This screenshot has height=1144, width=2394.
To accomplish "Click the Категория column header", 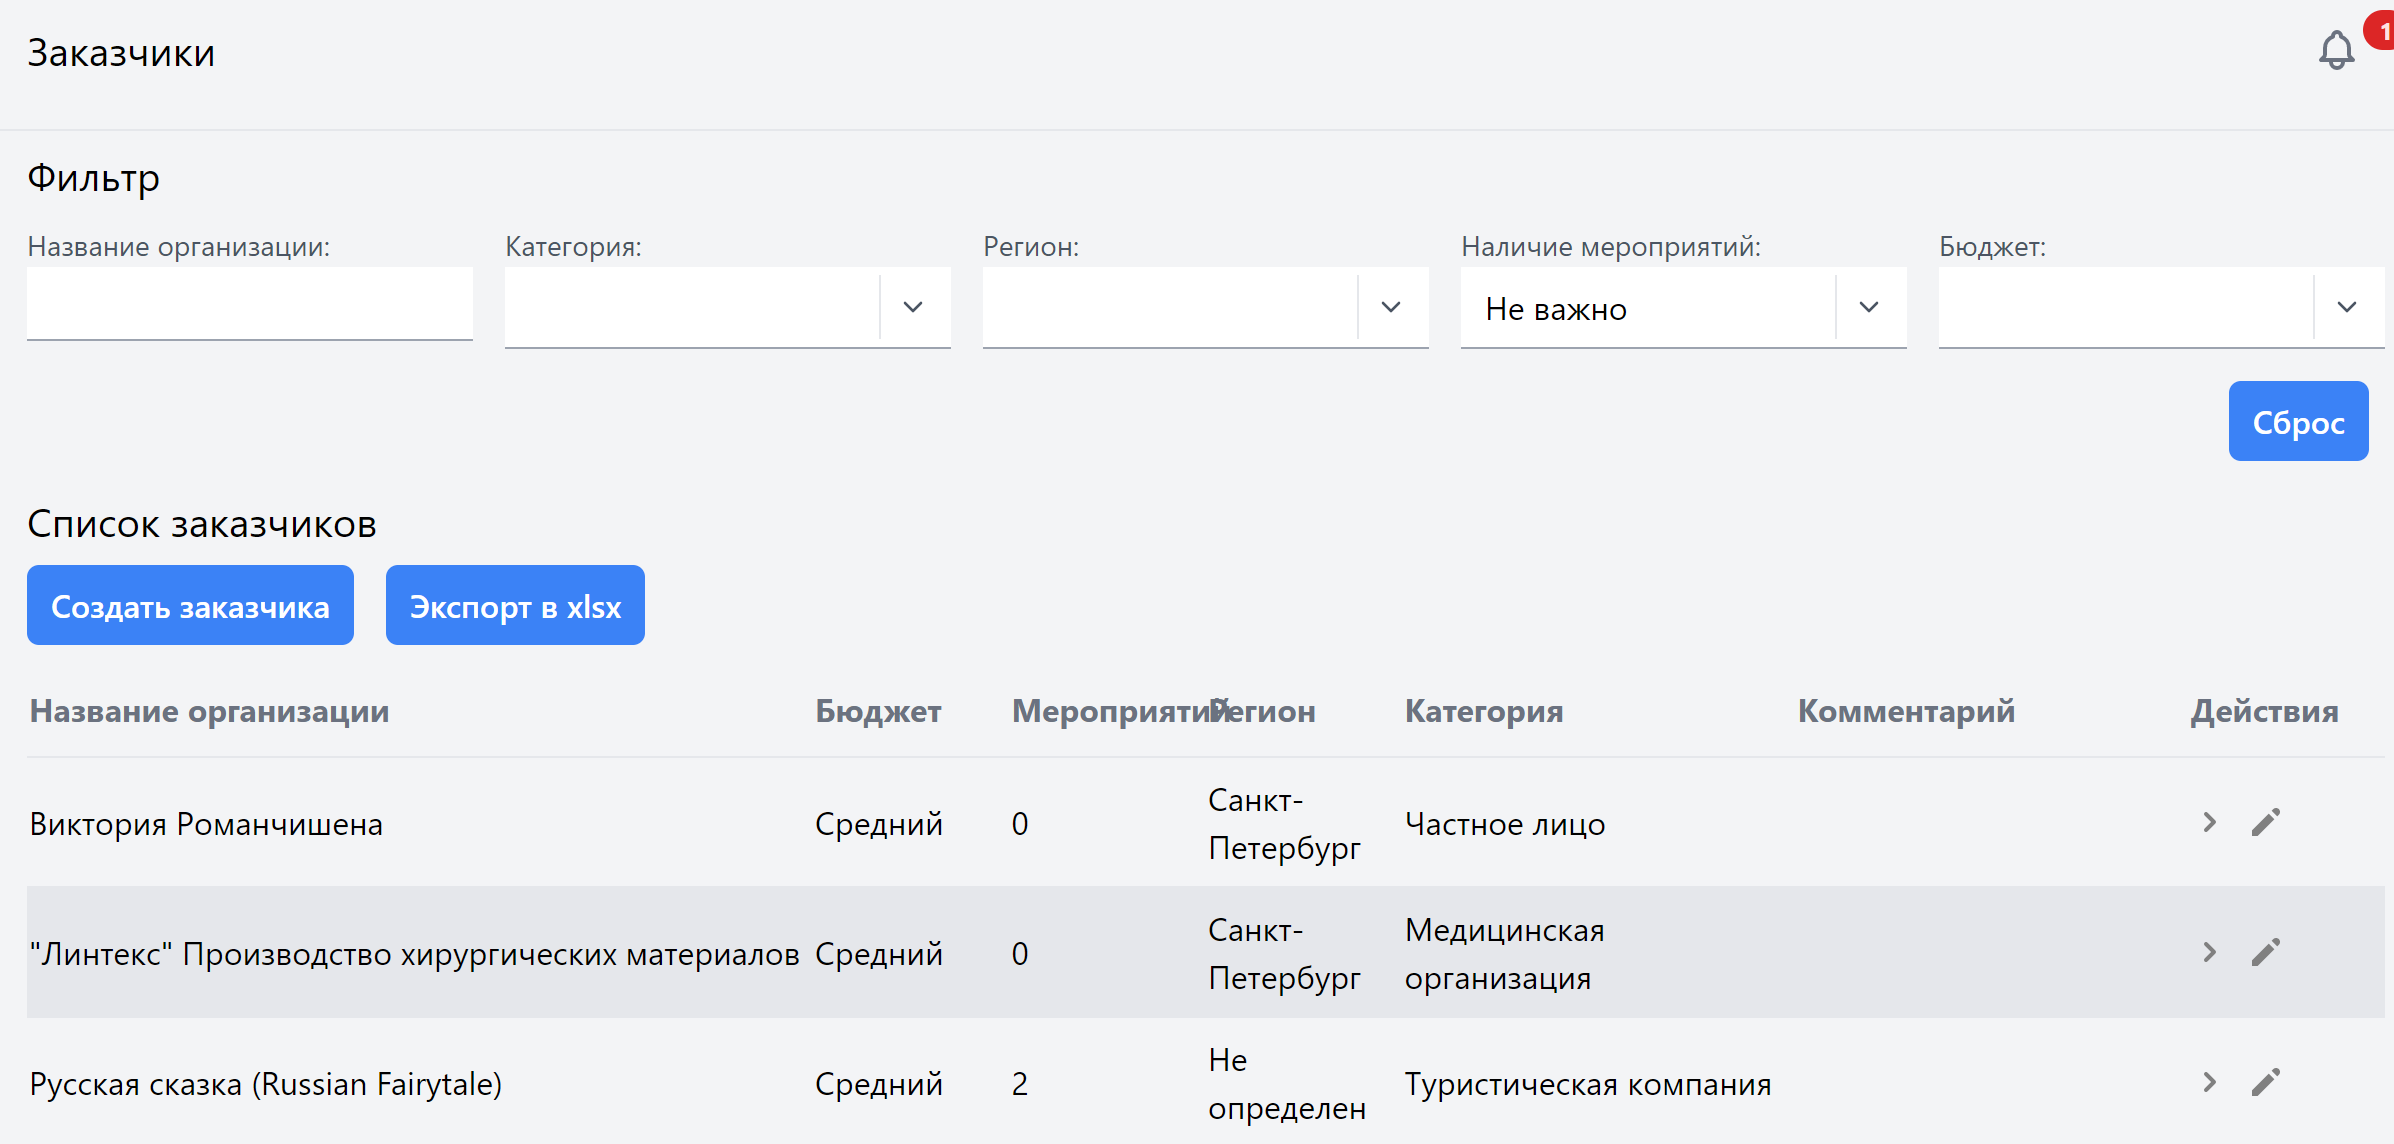I will click(1484, 711).
